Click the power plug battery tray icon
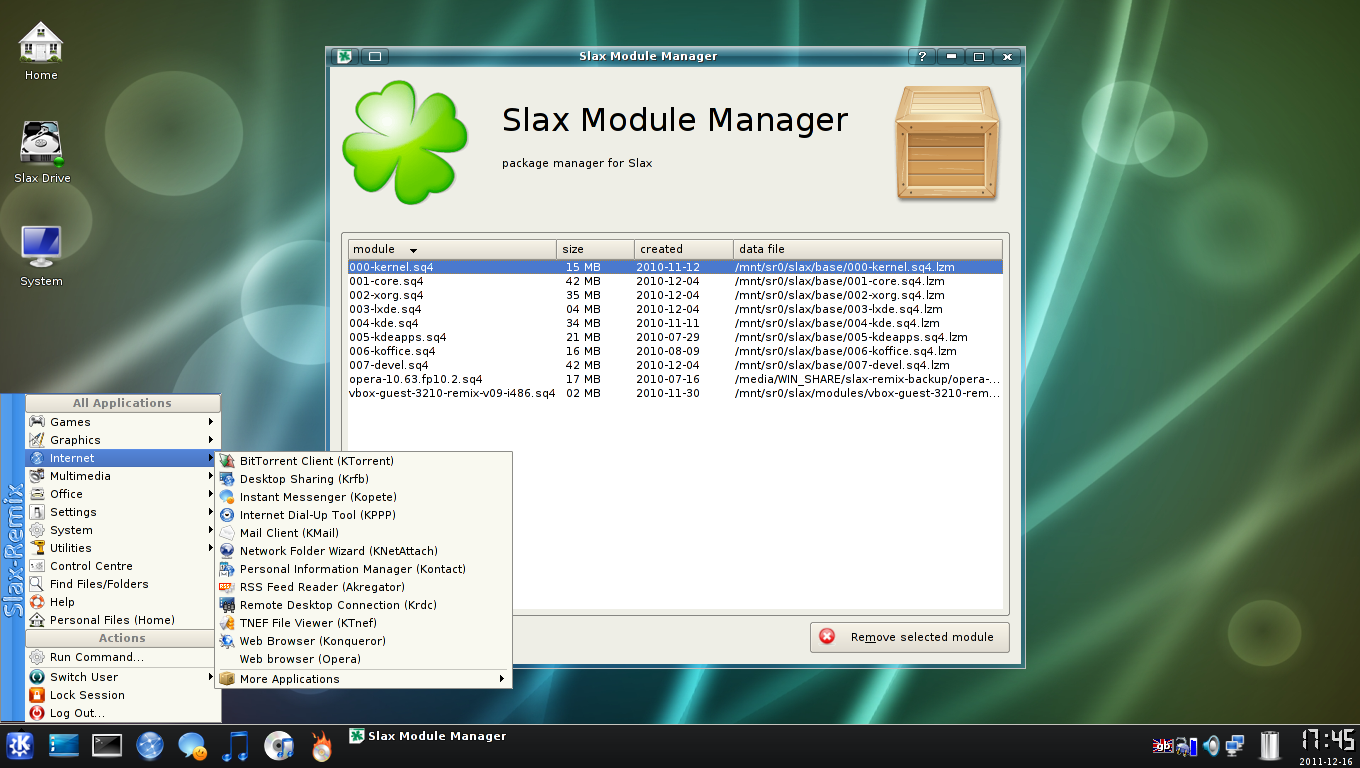 click(1187, 746)
